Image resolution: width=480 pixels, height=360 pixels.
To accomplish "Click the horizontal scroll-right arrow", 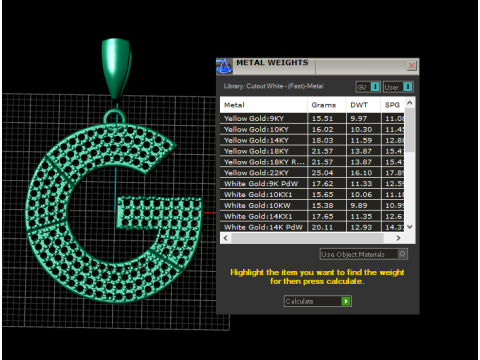I will (x=398, y=238).
